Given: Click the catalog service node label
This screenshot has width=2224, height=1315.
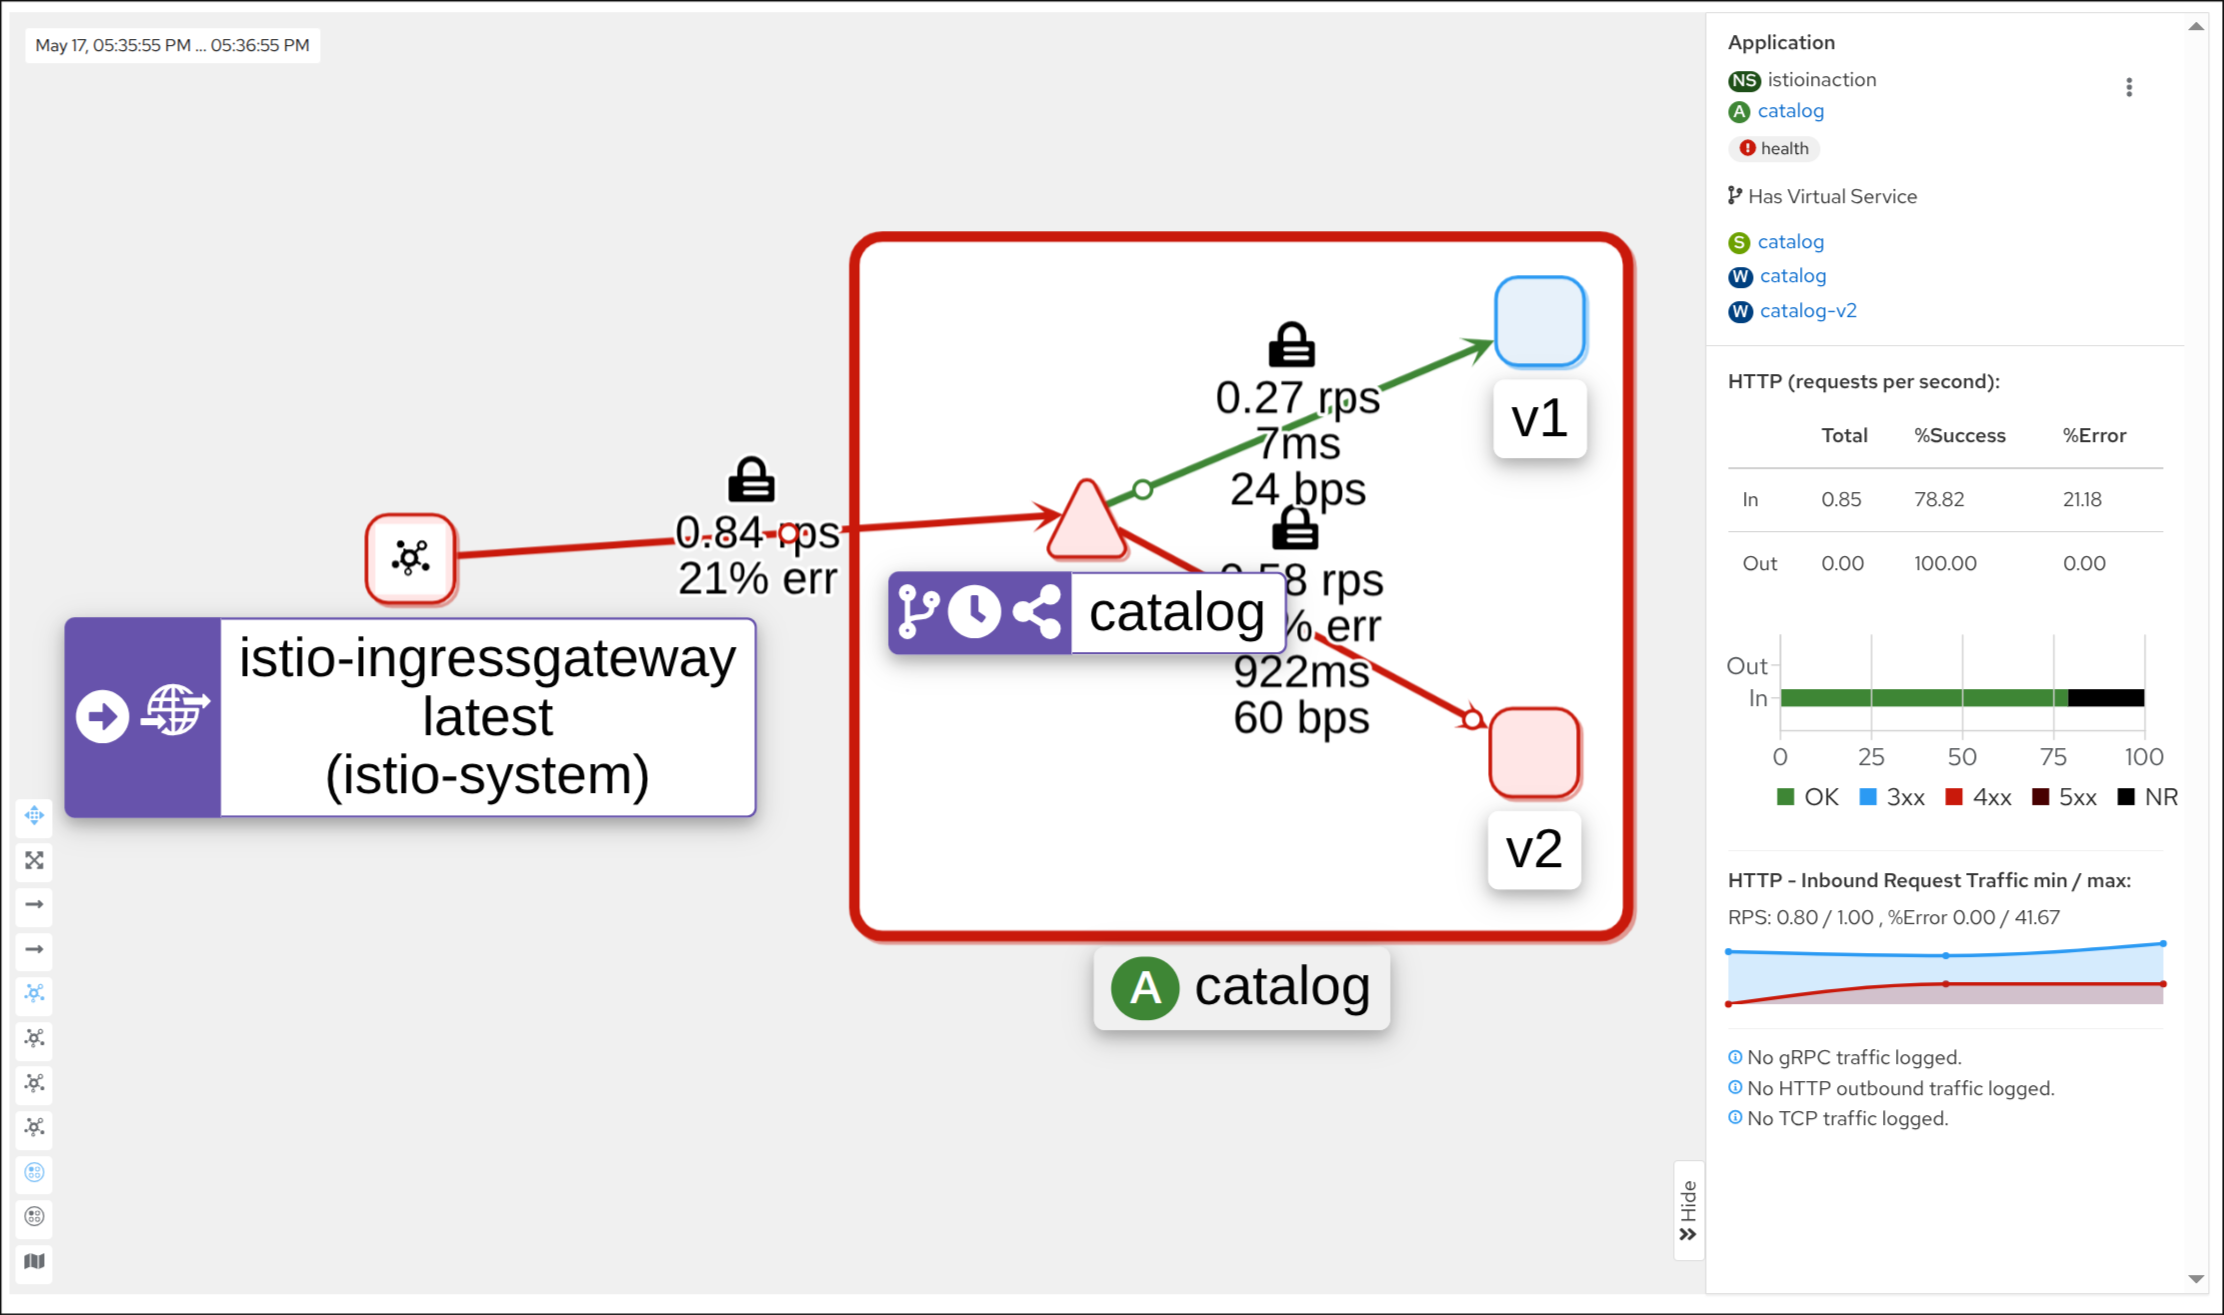Looking at the screenshot, I should [x=1176, y=612].
